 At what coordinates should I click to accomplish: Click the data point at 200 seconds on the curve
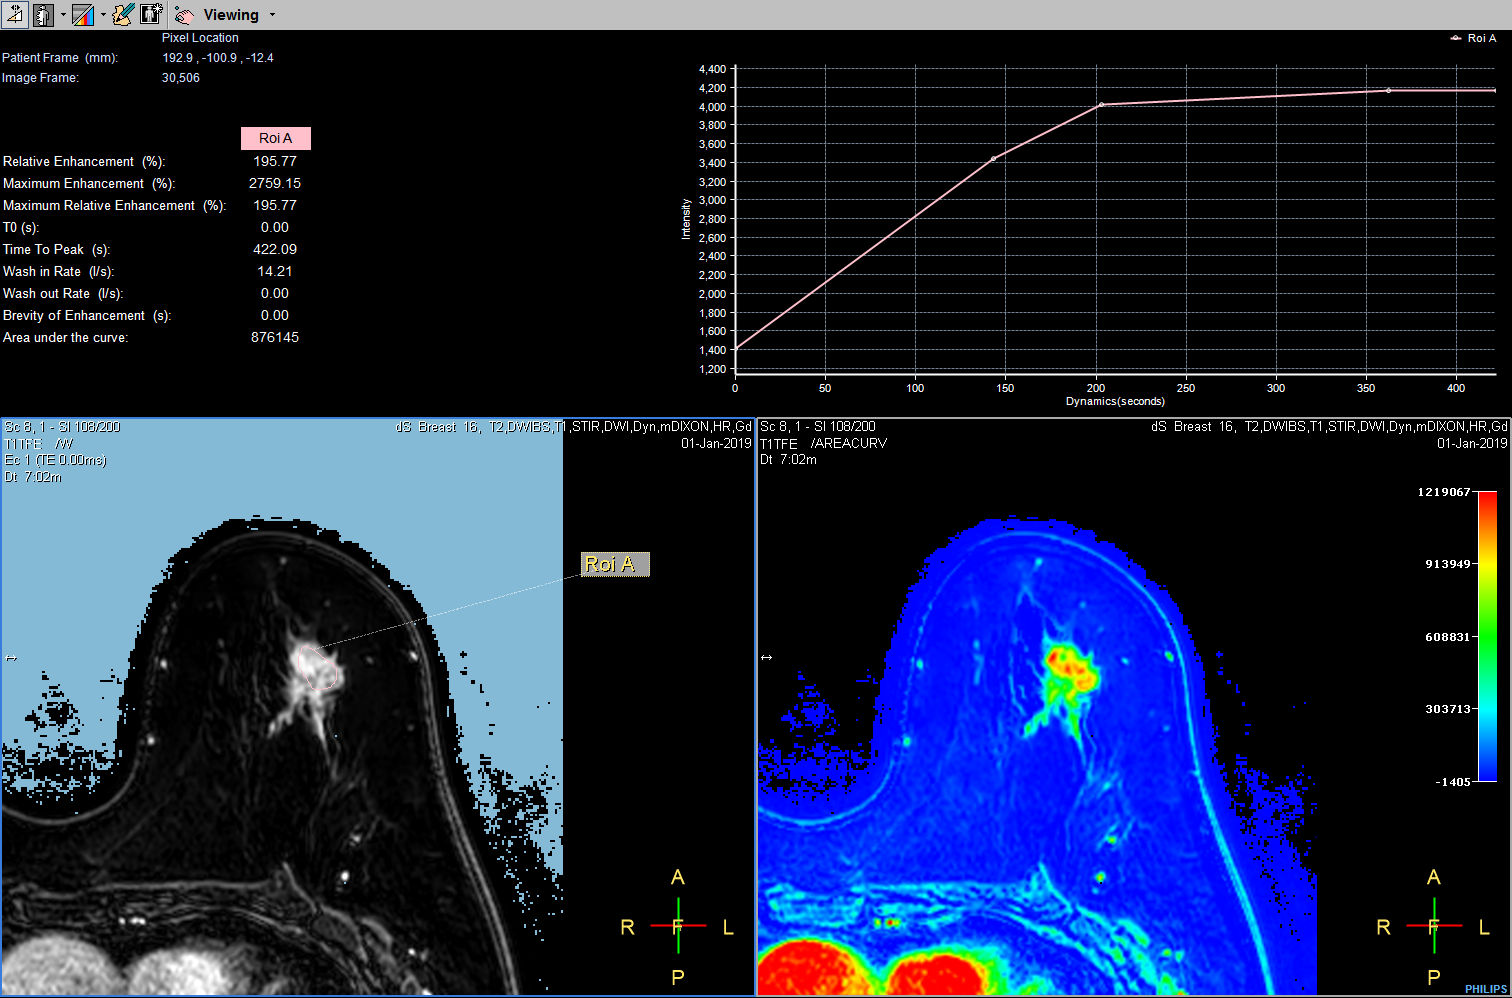tap(1100, 104)
